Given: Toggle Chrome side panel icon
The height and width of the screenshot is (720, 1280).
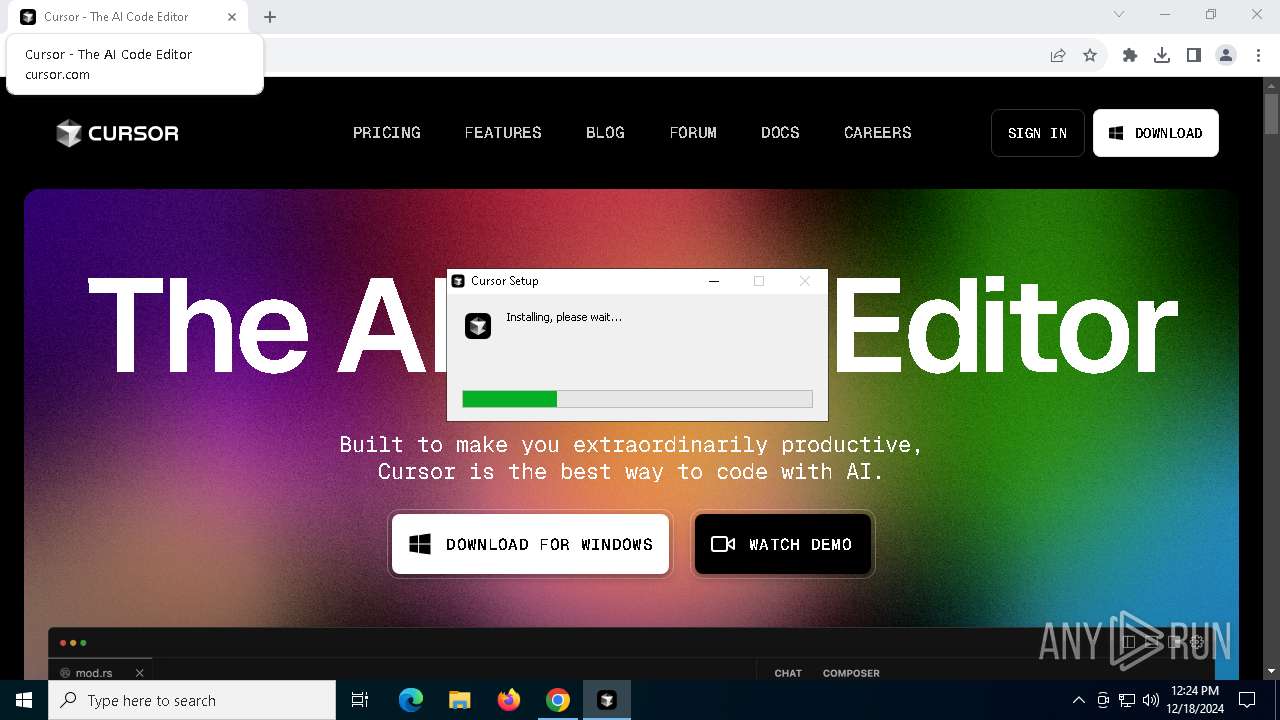Looking at the screenshot, I should (1194, 55).
